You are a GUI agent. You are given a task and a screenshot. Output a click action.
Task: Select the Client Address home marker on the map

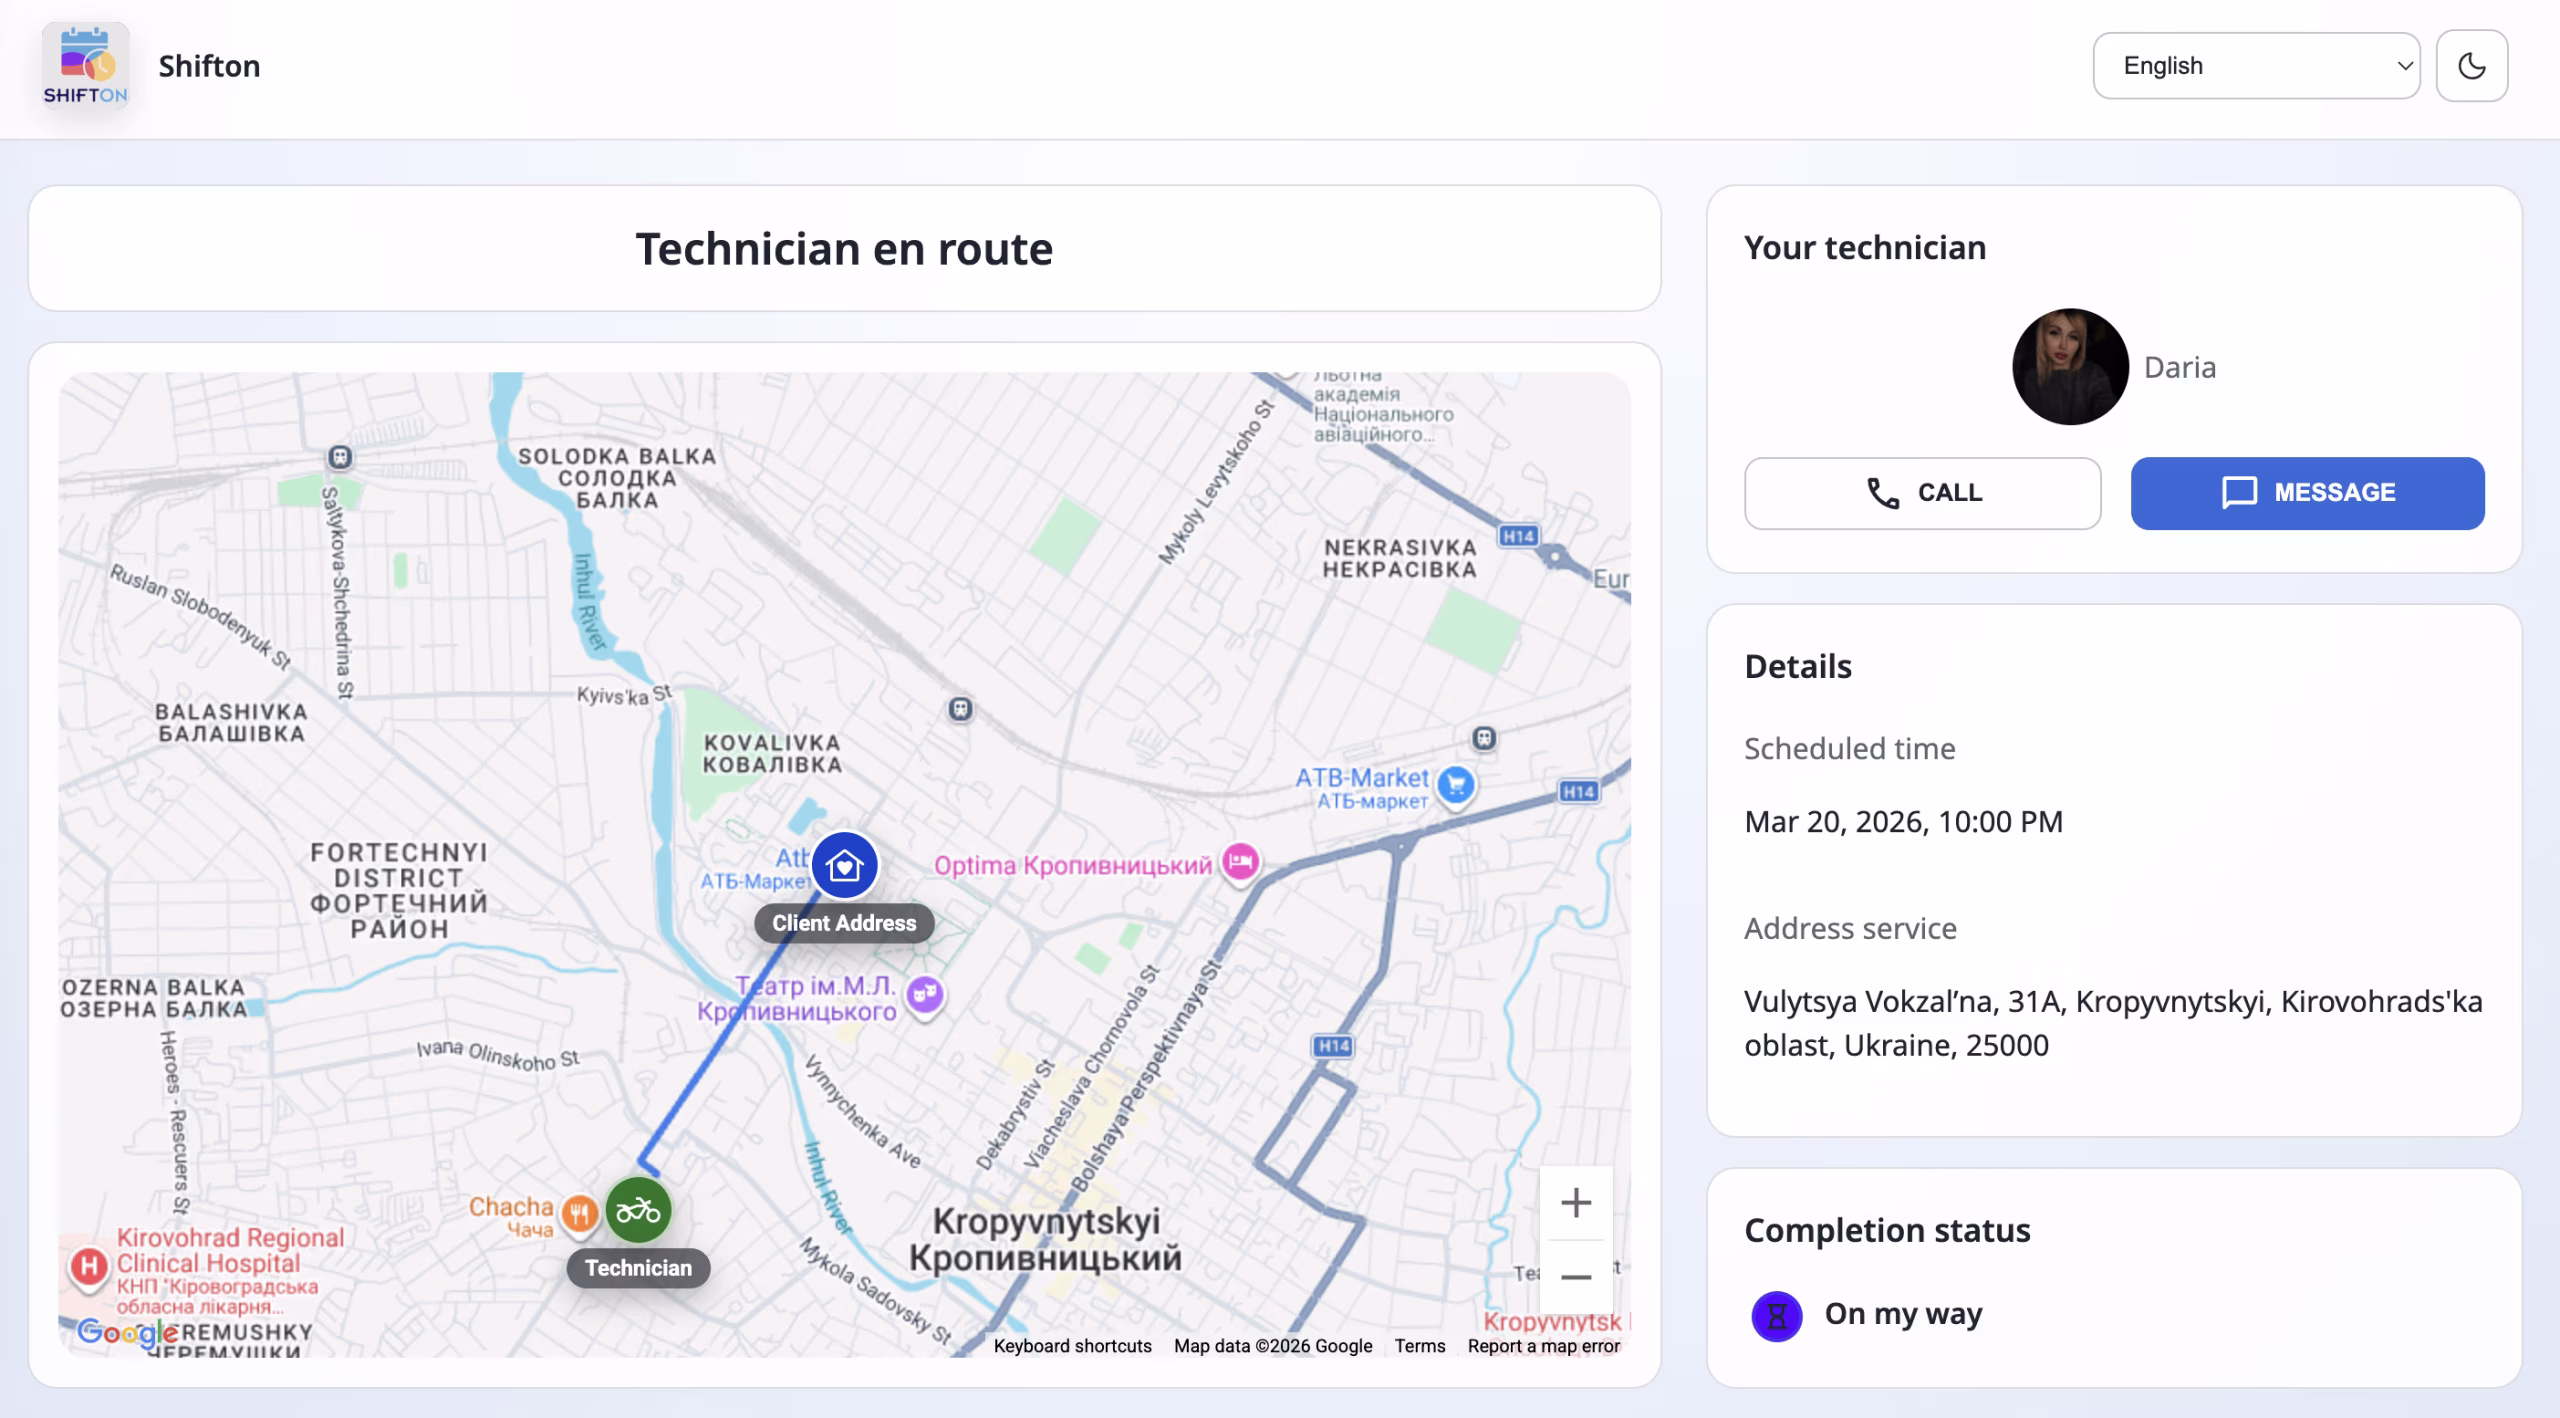tap(845, 866)
